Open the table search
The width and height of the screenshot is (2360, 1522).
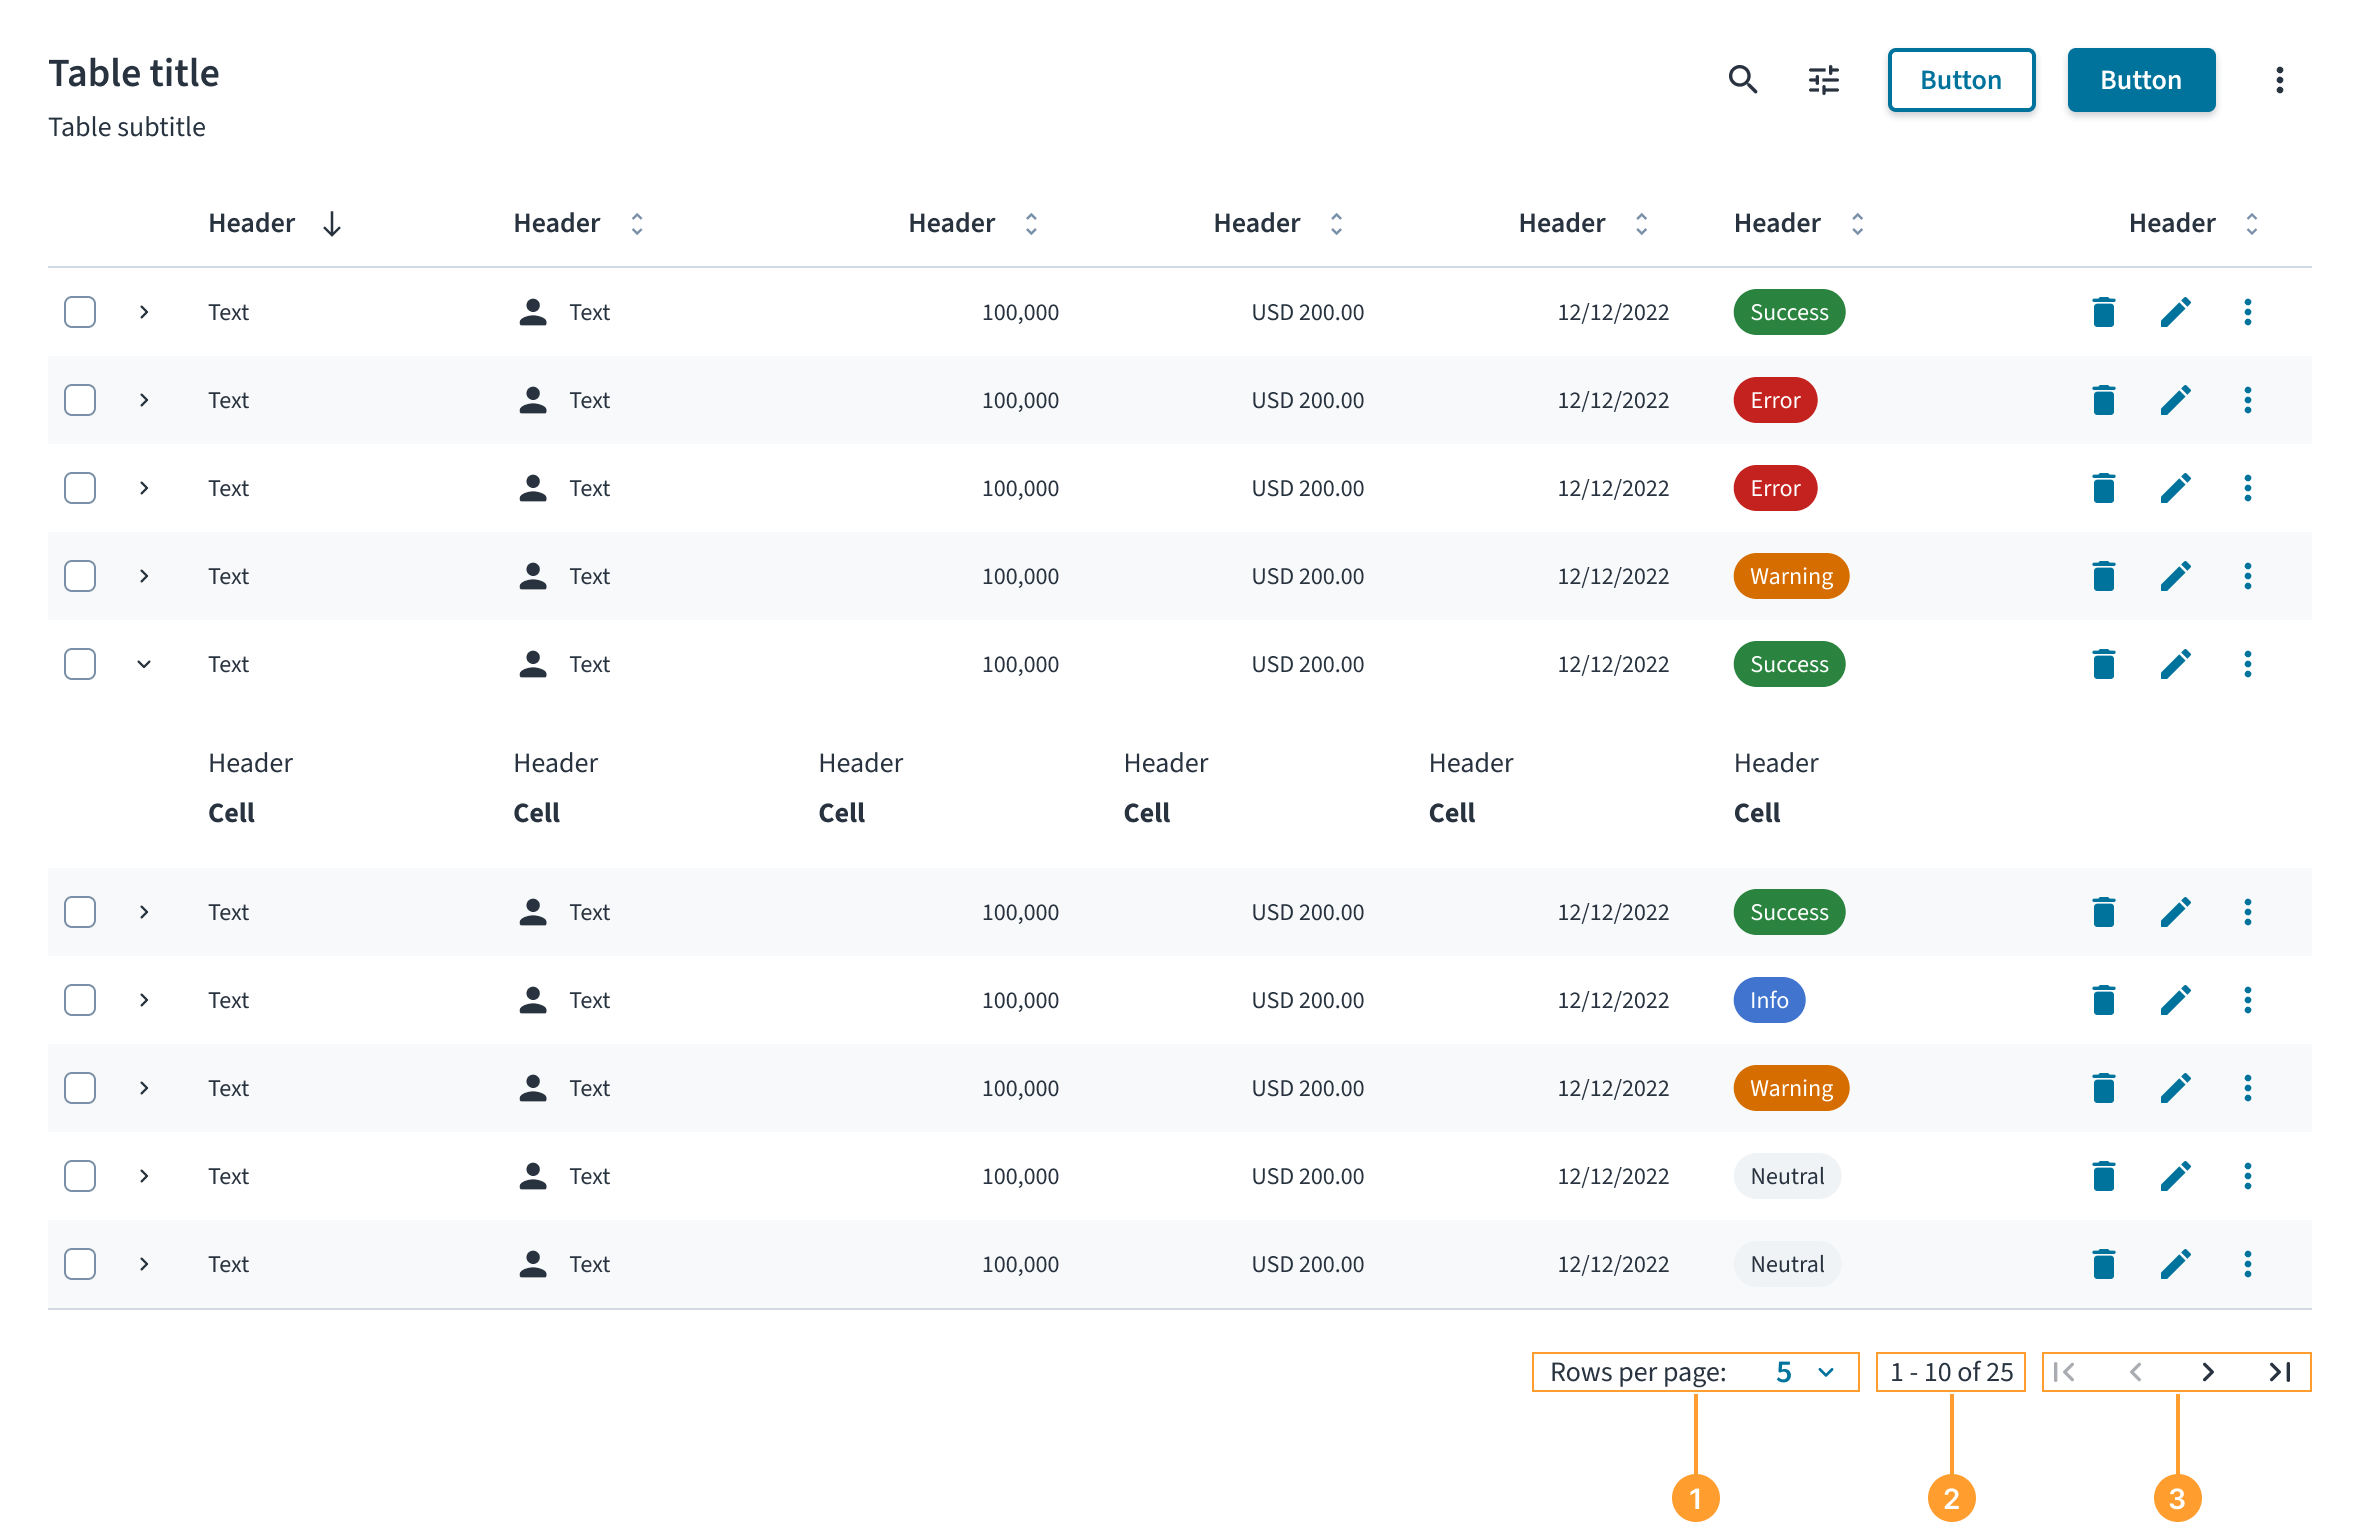click(1743, 79)
